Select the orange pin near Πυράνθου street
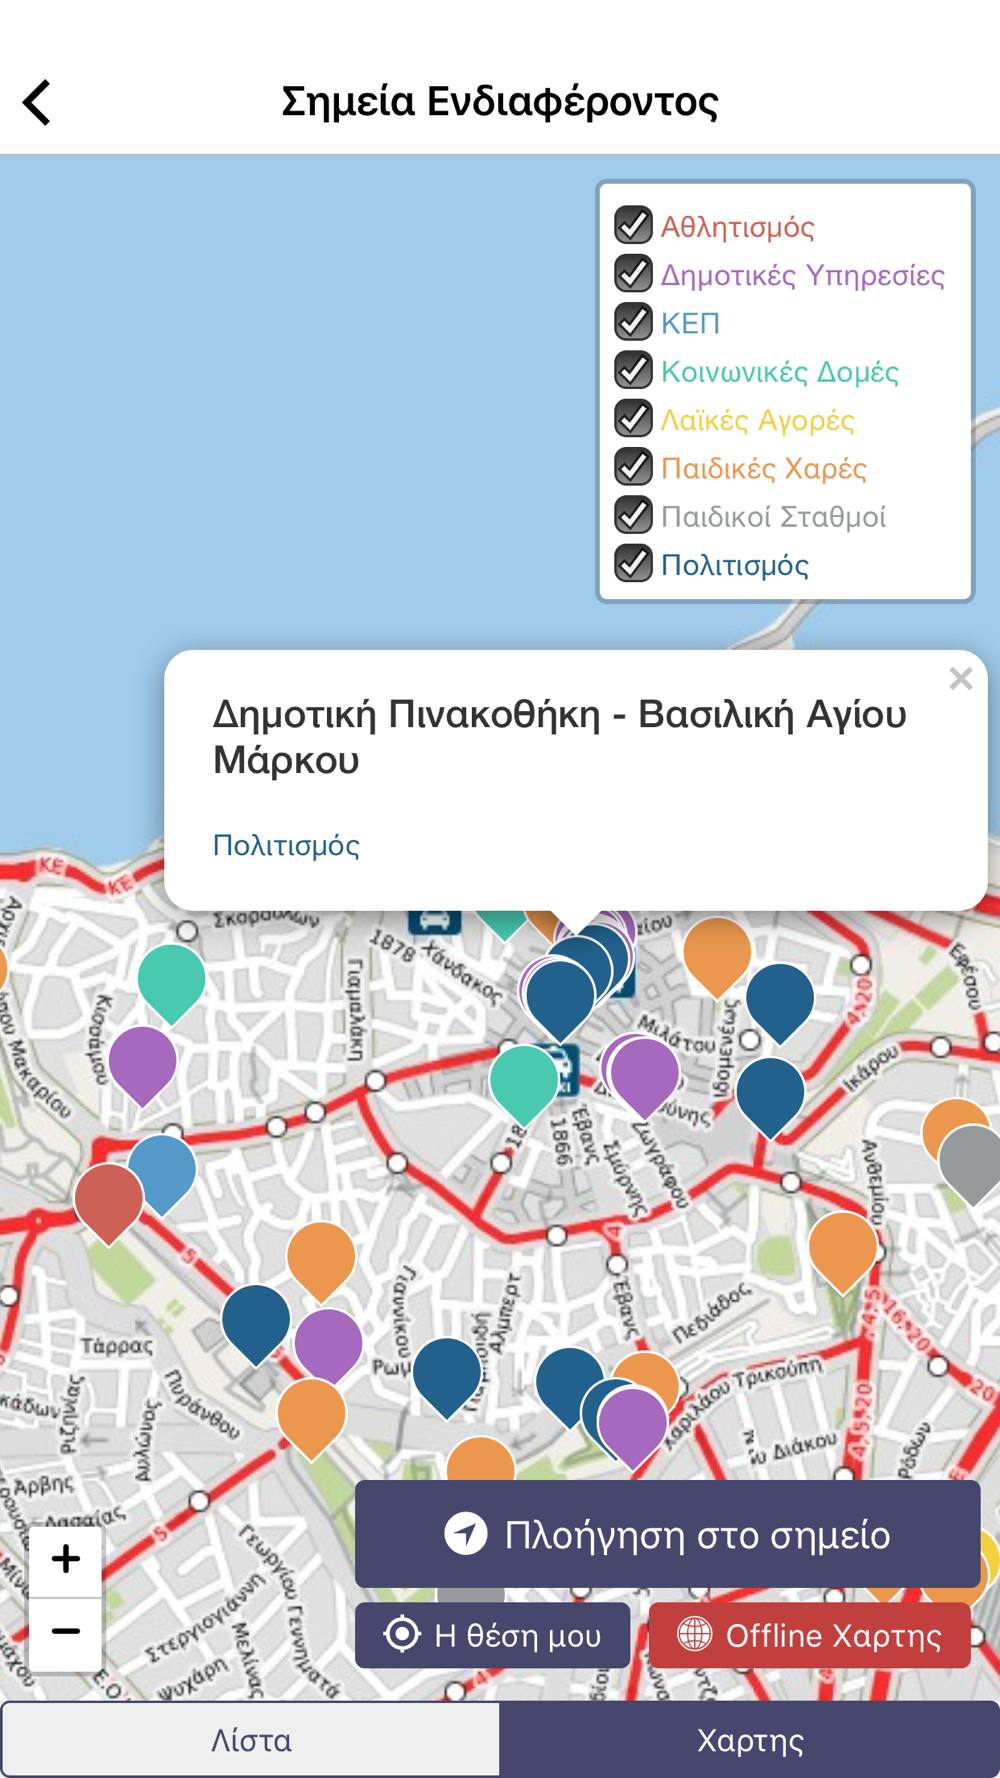1000x1778 pixels. click(x=312, y=1419)
